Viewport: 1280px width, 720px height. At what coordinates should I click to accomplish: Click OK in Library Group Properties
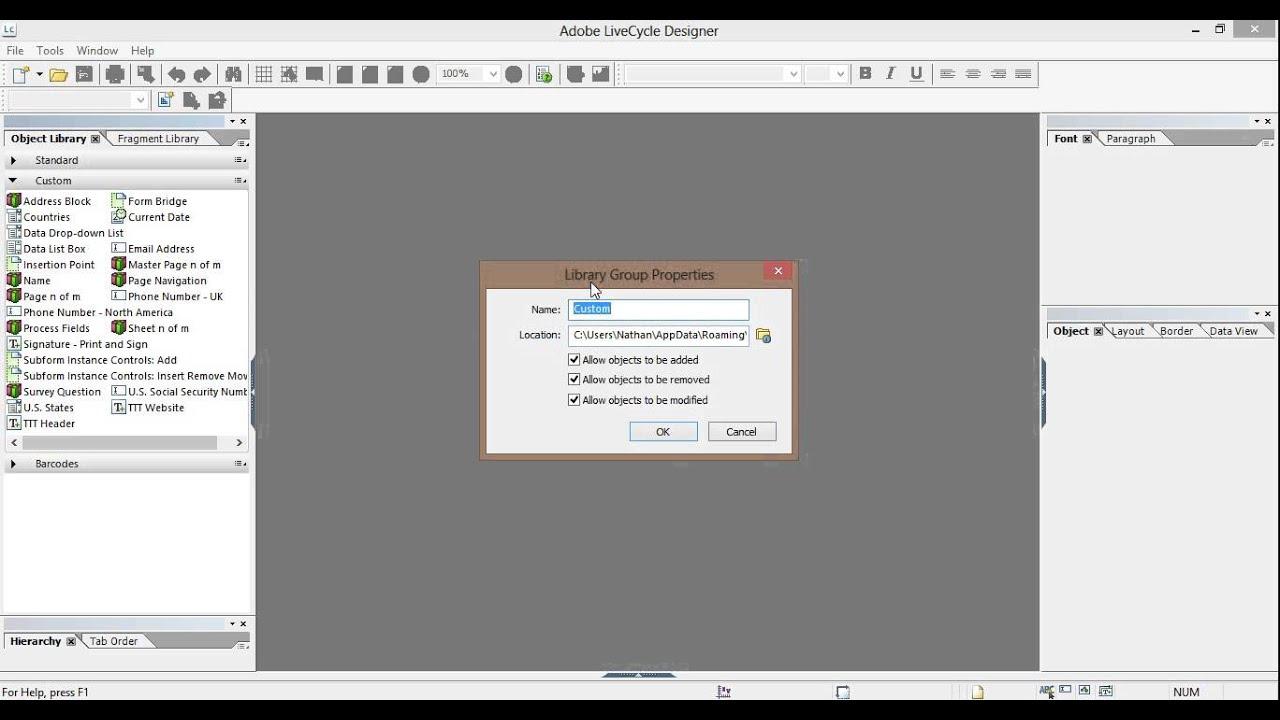coord(663,432)
